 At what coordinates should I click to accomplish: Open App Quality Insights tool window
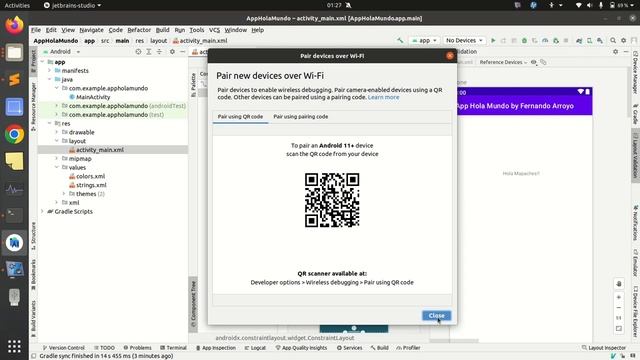click(301, 348)
